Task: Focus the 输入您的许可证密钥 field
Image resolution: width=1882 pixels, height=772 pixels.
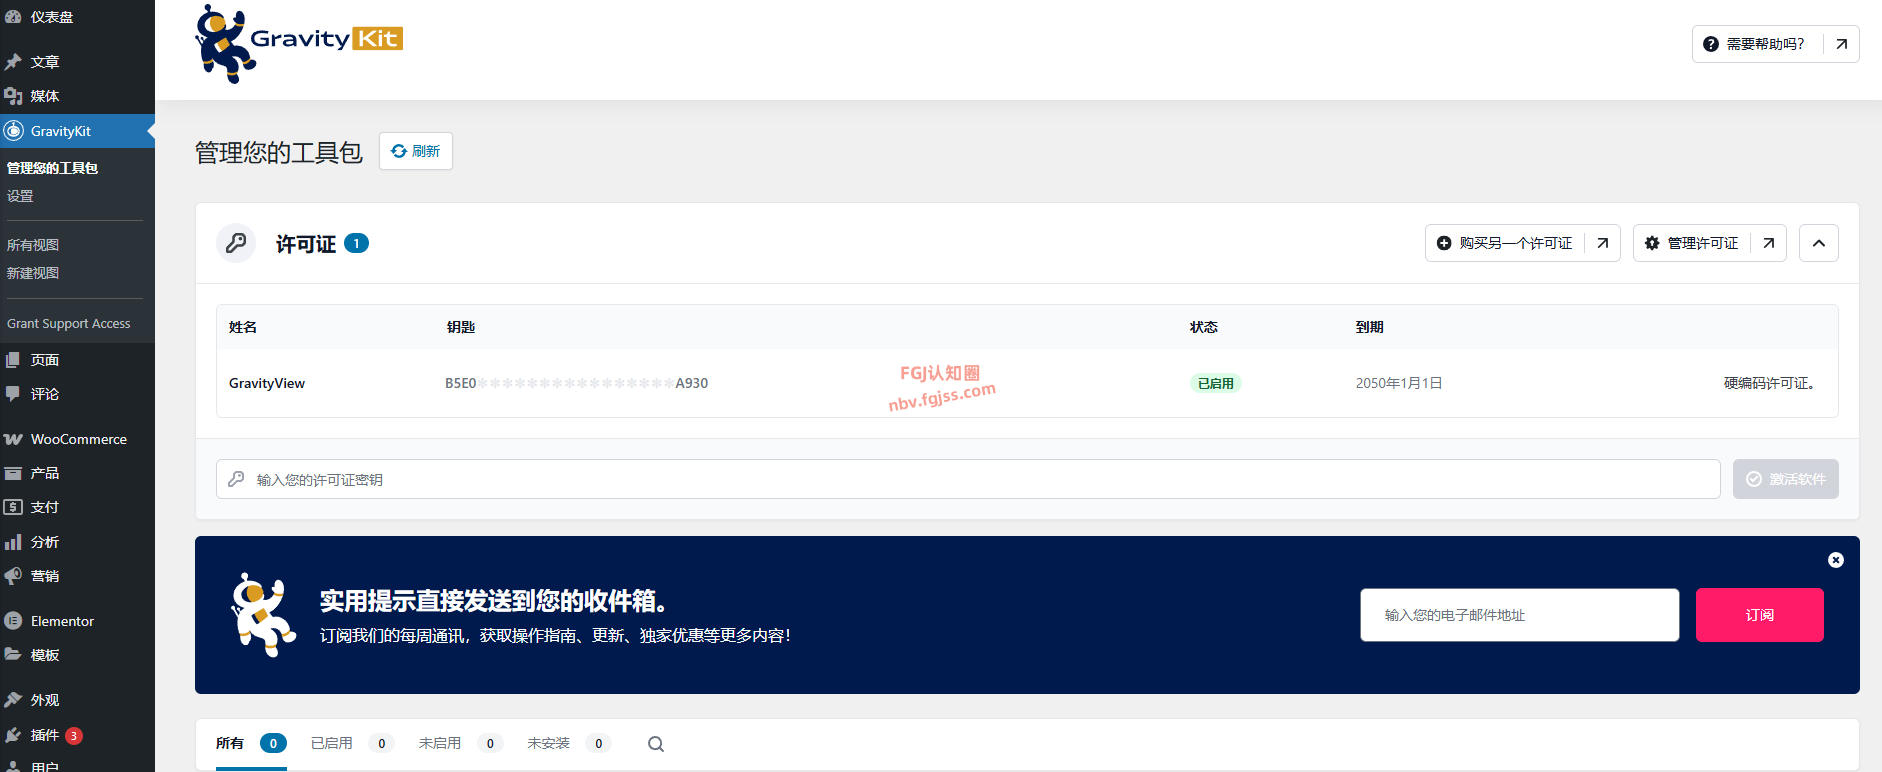Action: pyautogui.click(x=968, y=479)
